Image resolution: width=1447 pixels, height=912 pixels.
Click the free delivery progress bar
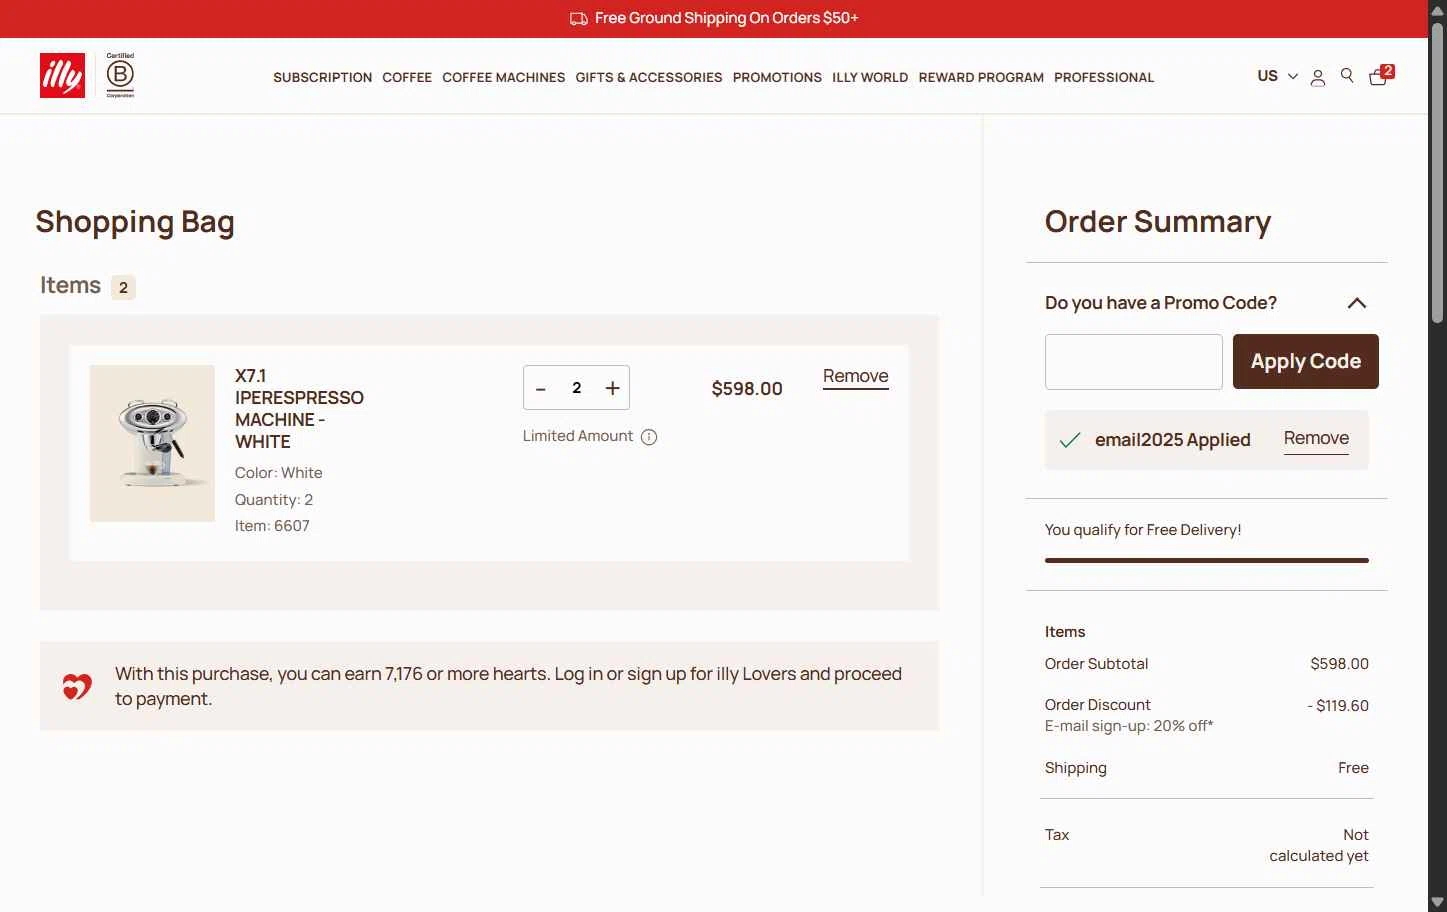click(x=1206, y=560)
